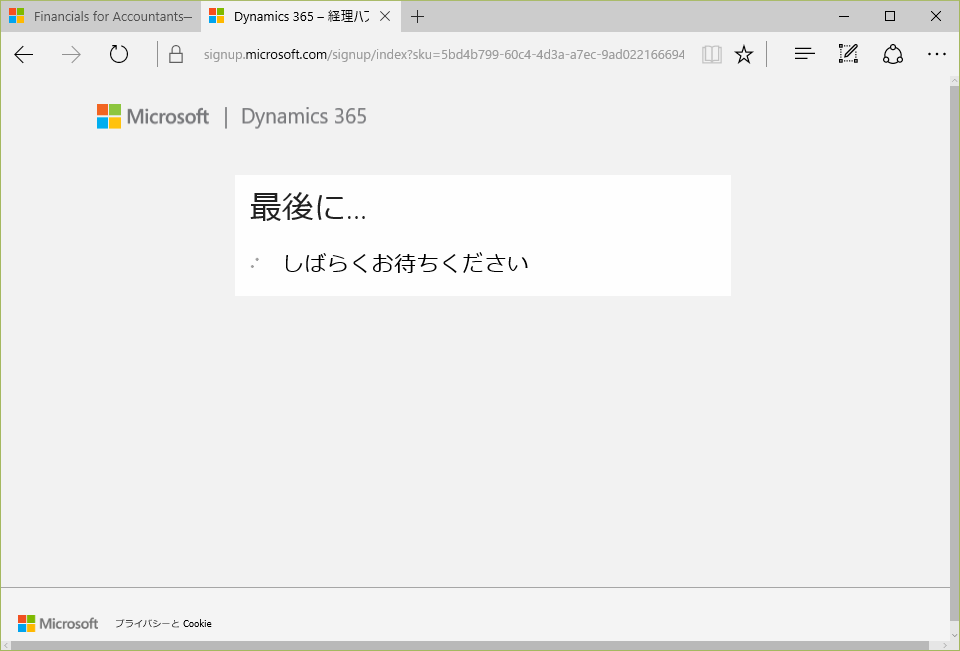Screen dimensions: 960x651
Task: Click the Dynamics 365 header text
Action: click(x=304, y=116)
